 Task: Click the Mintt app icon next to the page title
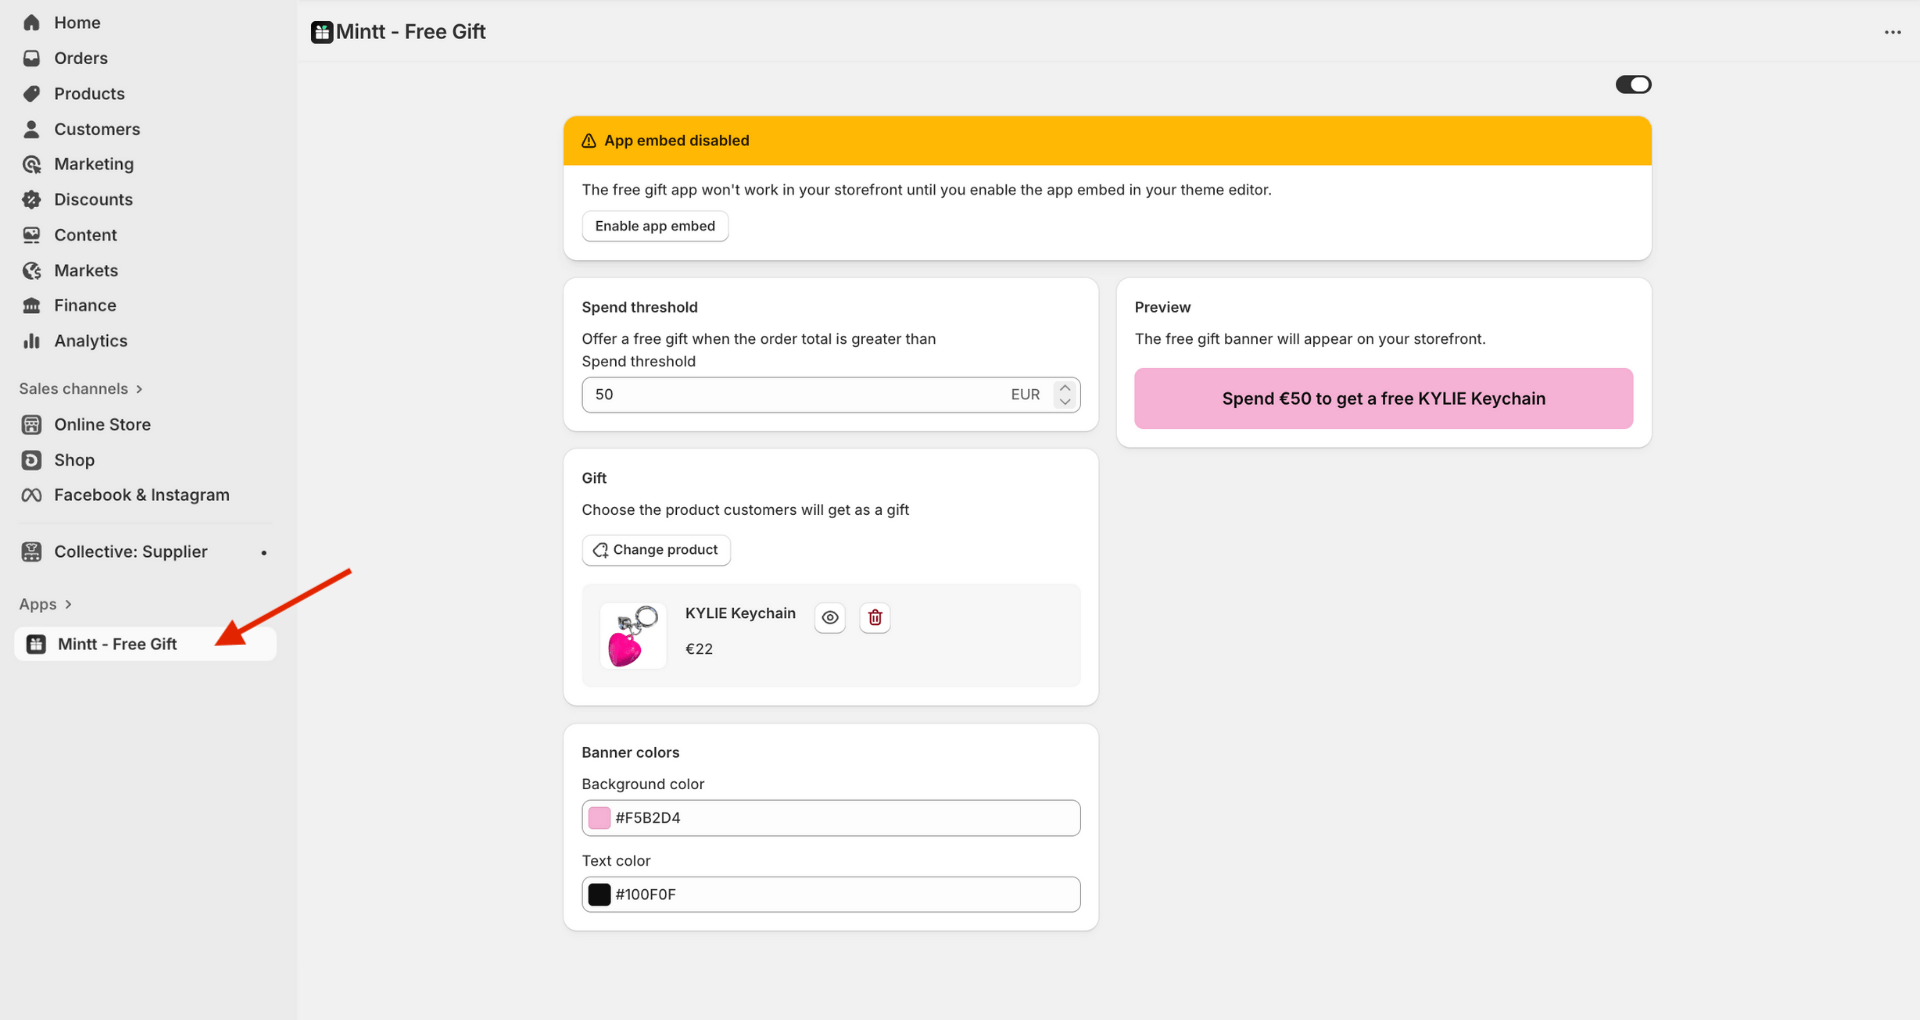point(321,31)
